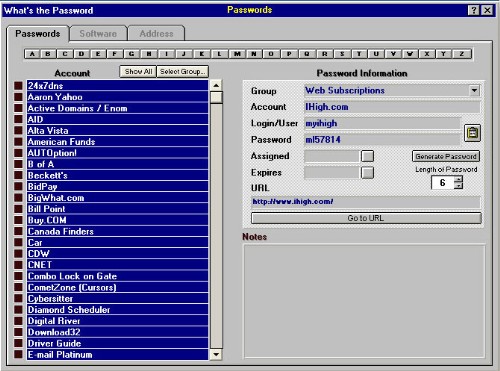Click the account list scrollbar thumb
Viewport: 500px width, 371px height.
click(216, 97)
